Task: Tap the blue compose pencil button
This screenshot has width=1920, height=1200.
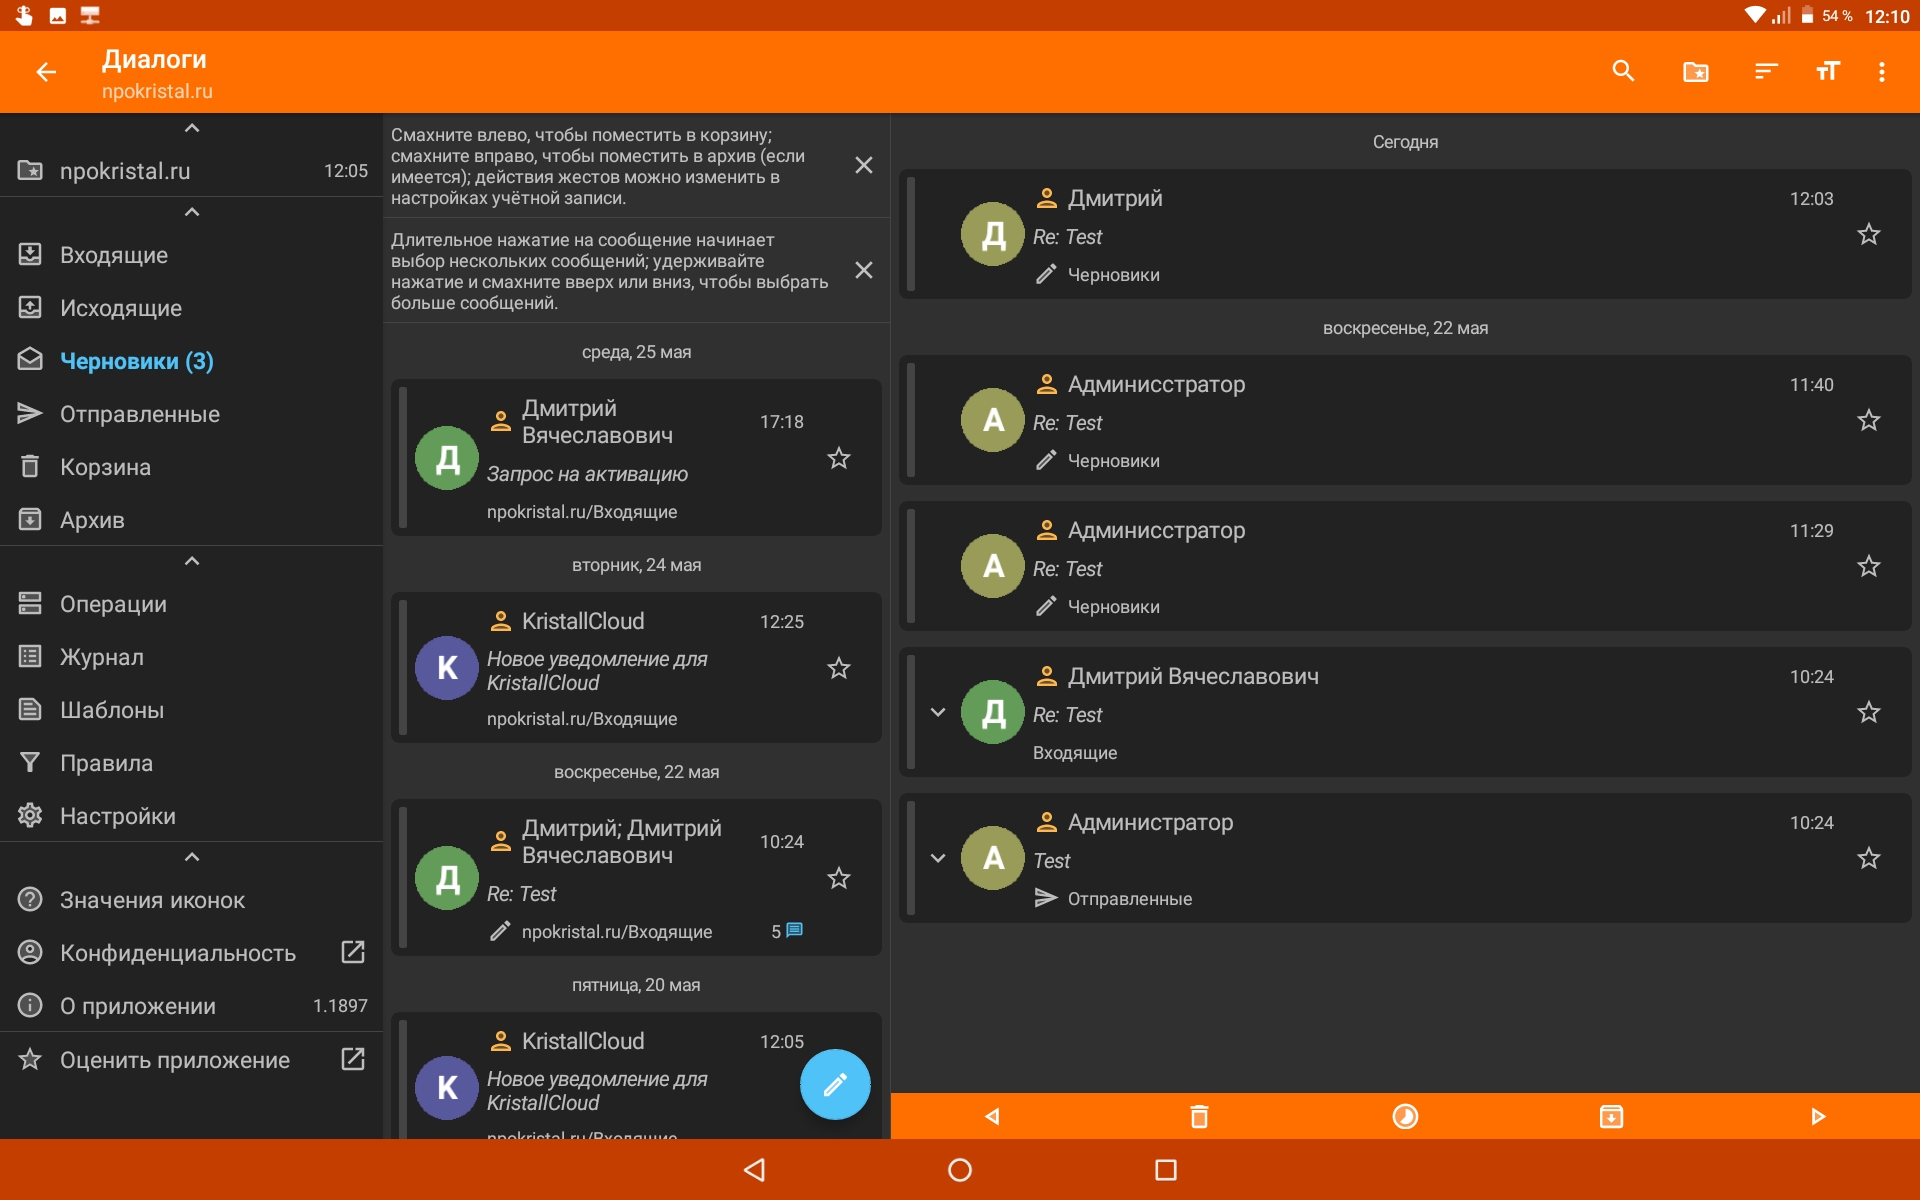Action: click(x=835, y=1084)
